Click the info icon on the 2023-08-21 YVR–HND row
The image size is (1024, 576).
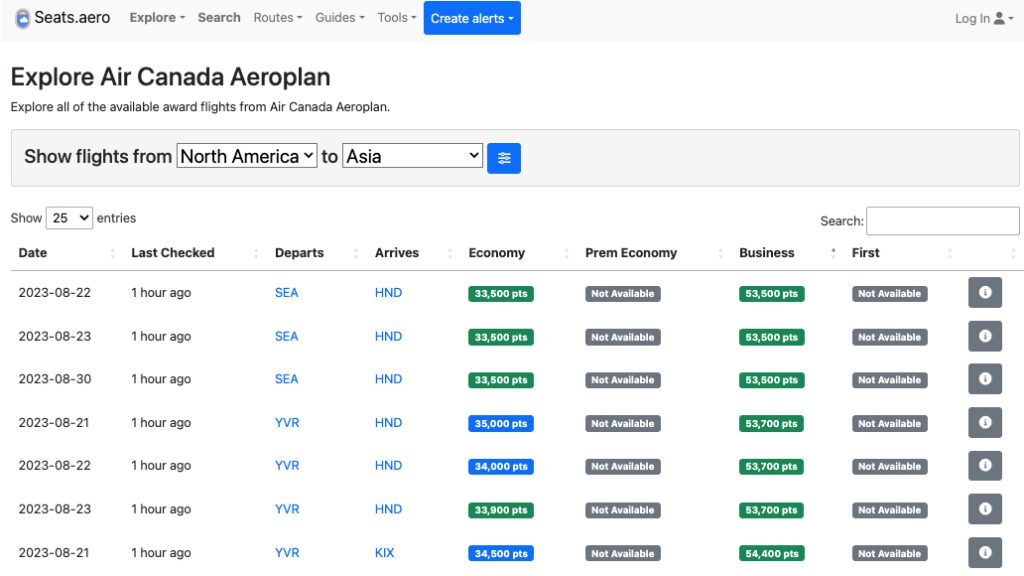(985, 422)
